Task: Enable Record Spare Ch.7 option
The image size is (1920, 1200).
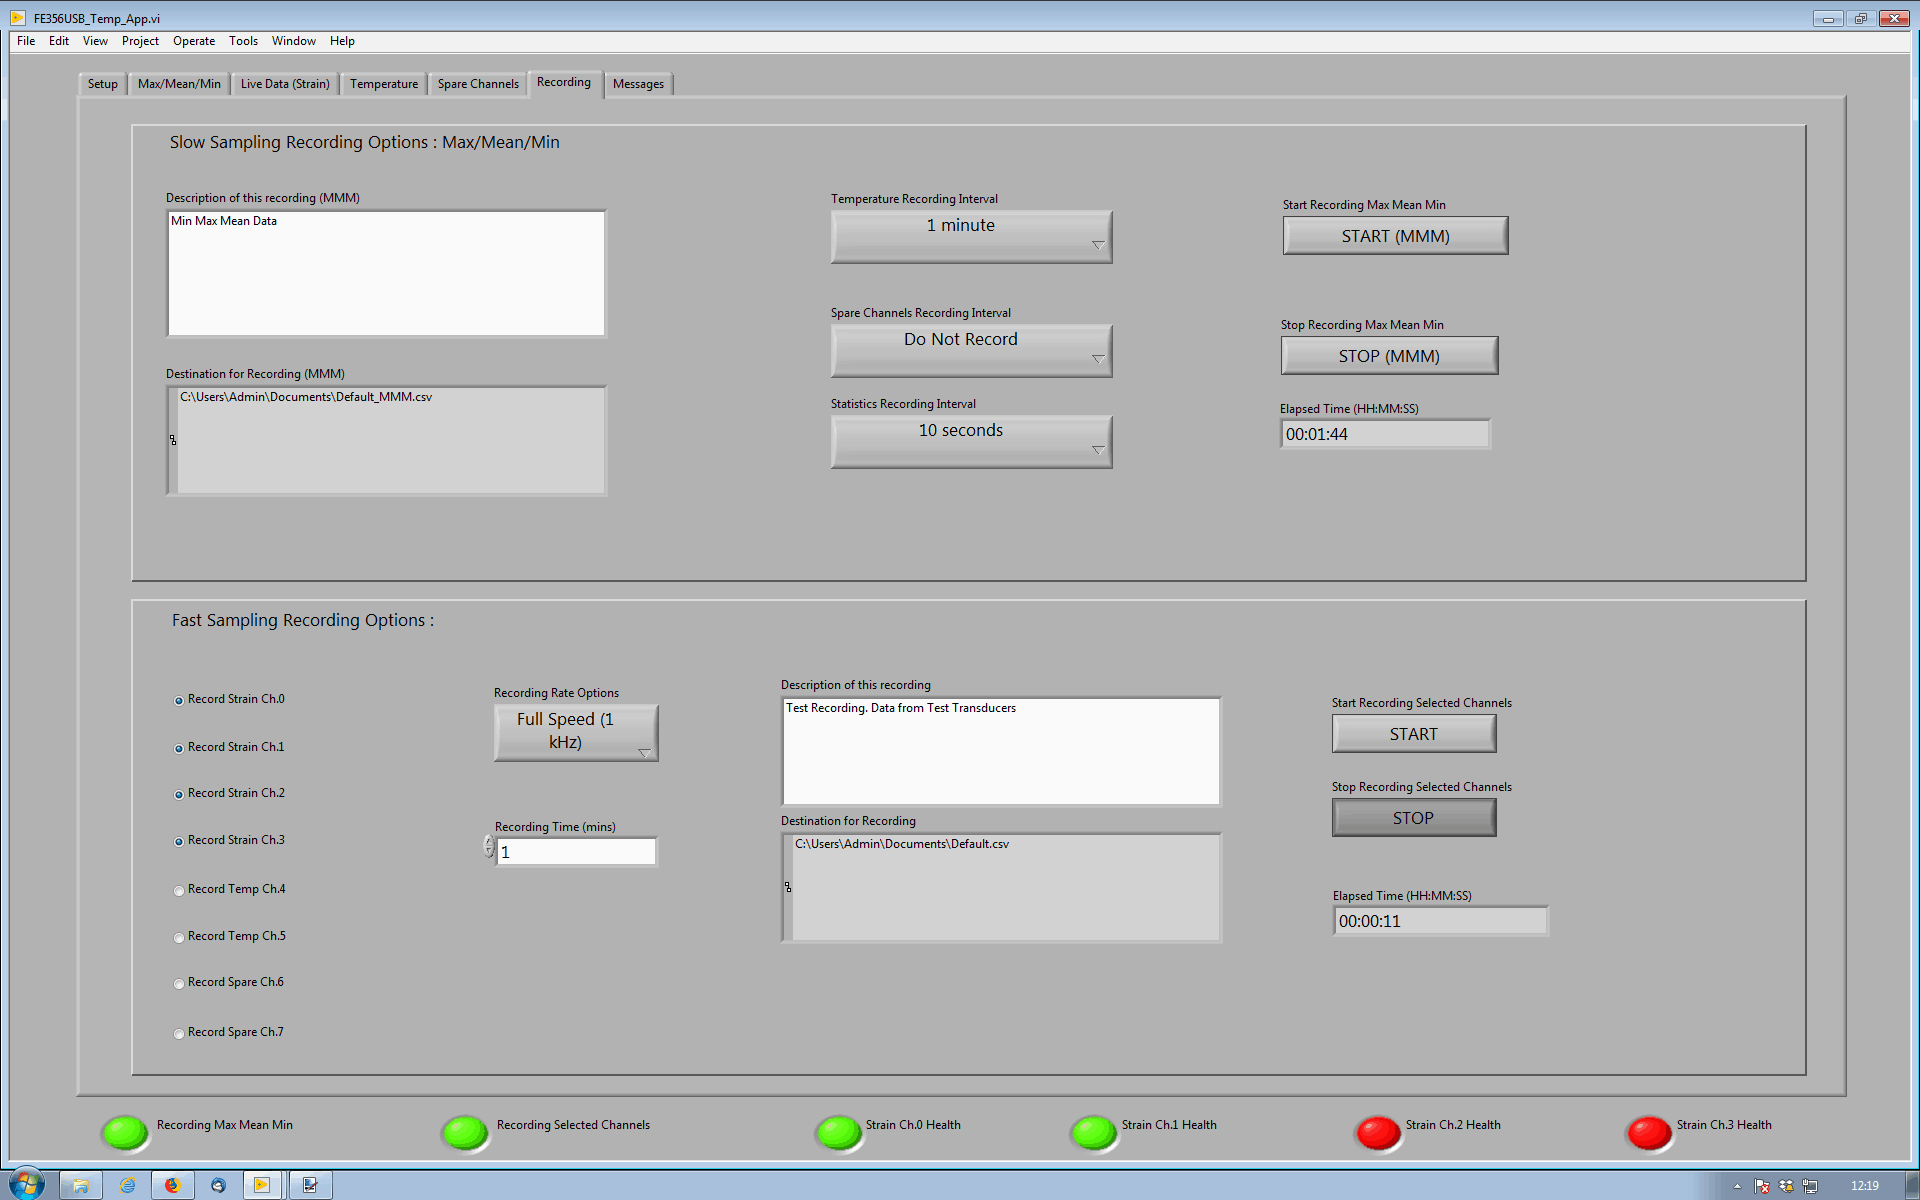Action: click(x=179, y=1033)
